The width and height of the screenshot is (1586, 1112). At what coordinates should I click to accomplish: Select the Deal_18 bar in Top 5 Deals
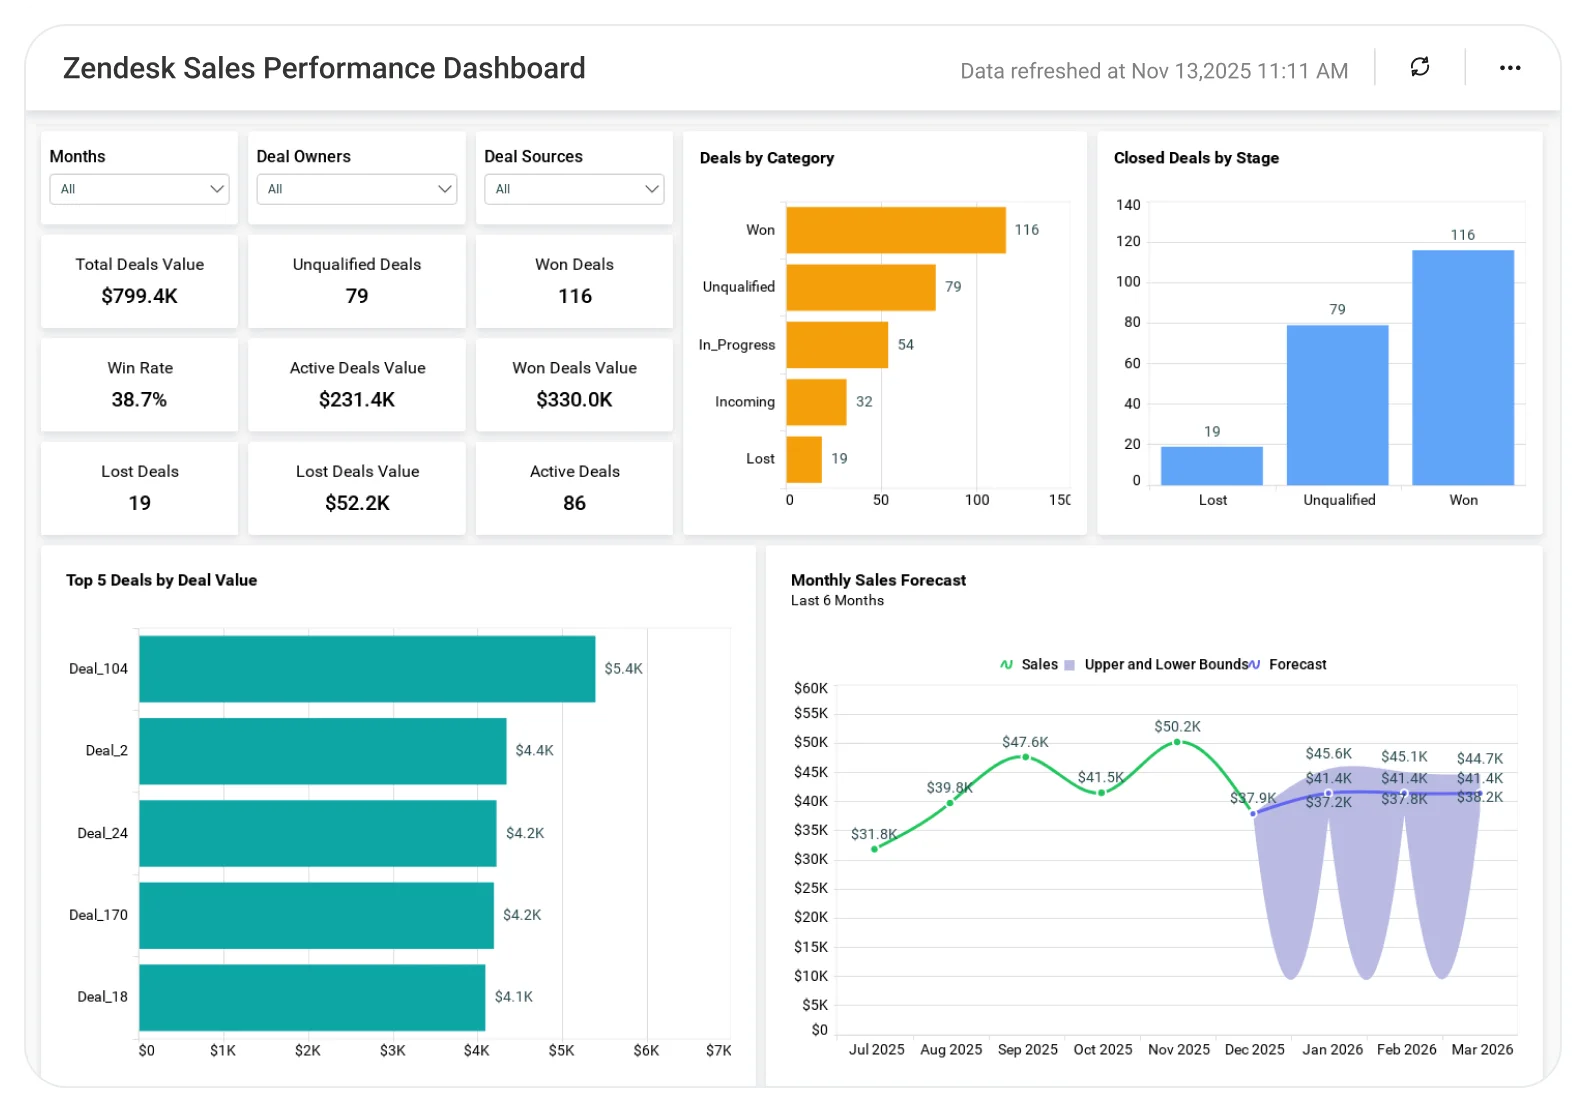click(312, 997)
